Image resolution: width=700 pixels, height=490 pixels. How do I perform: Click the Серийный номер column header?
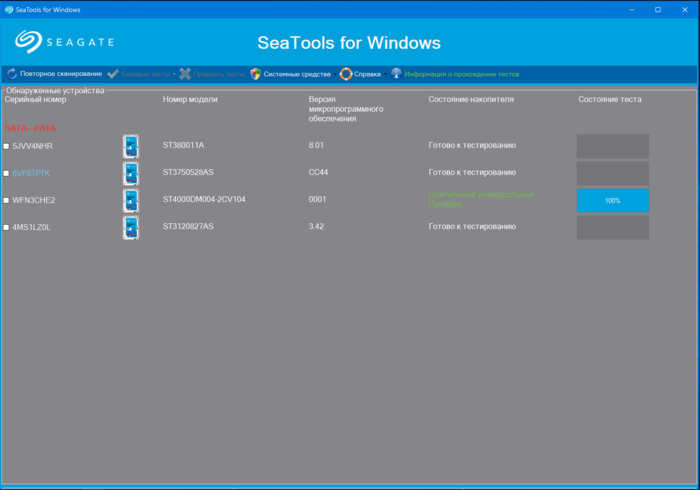coord(35,100)
